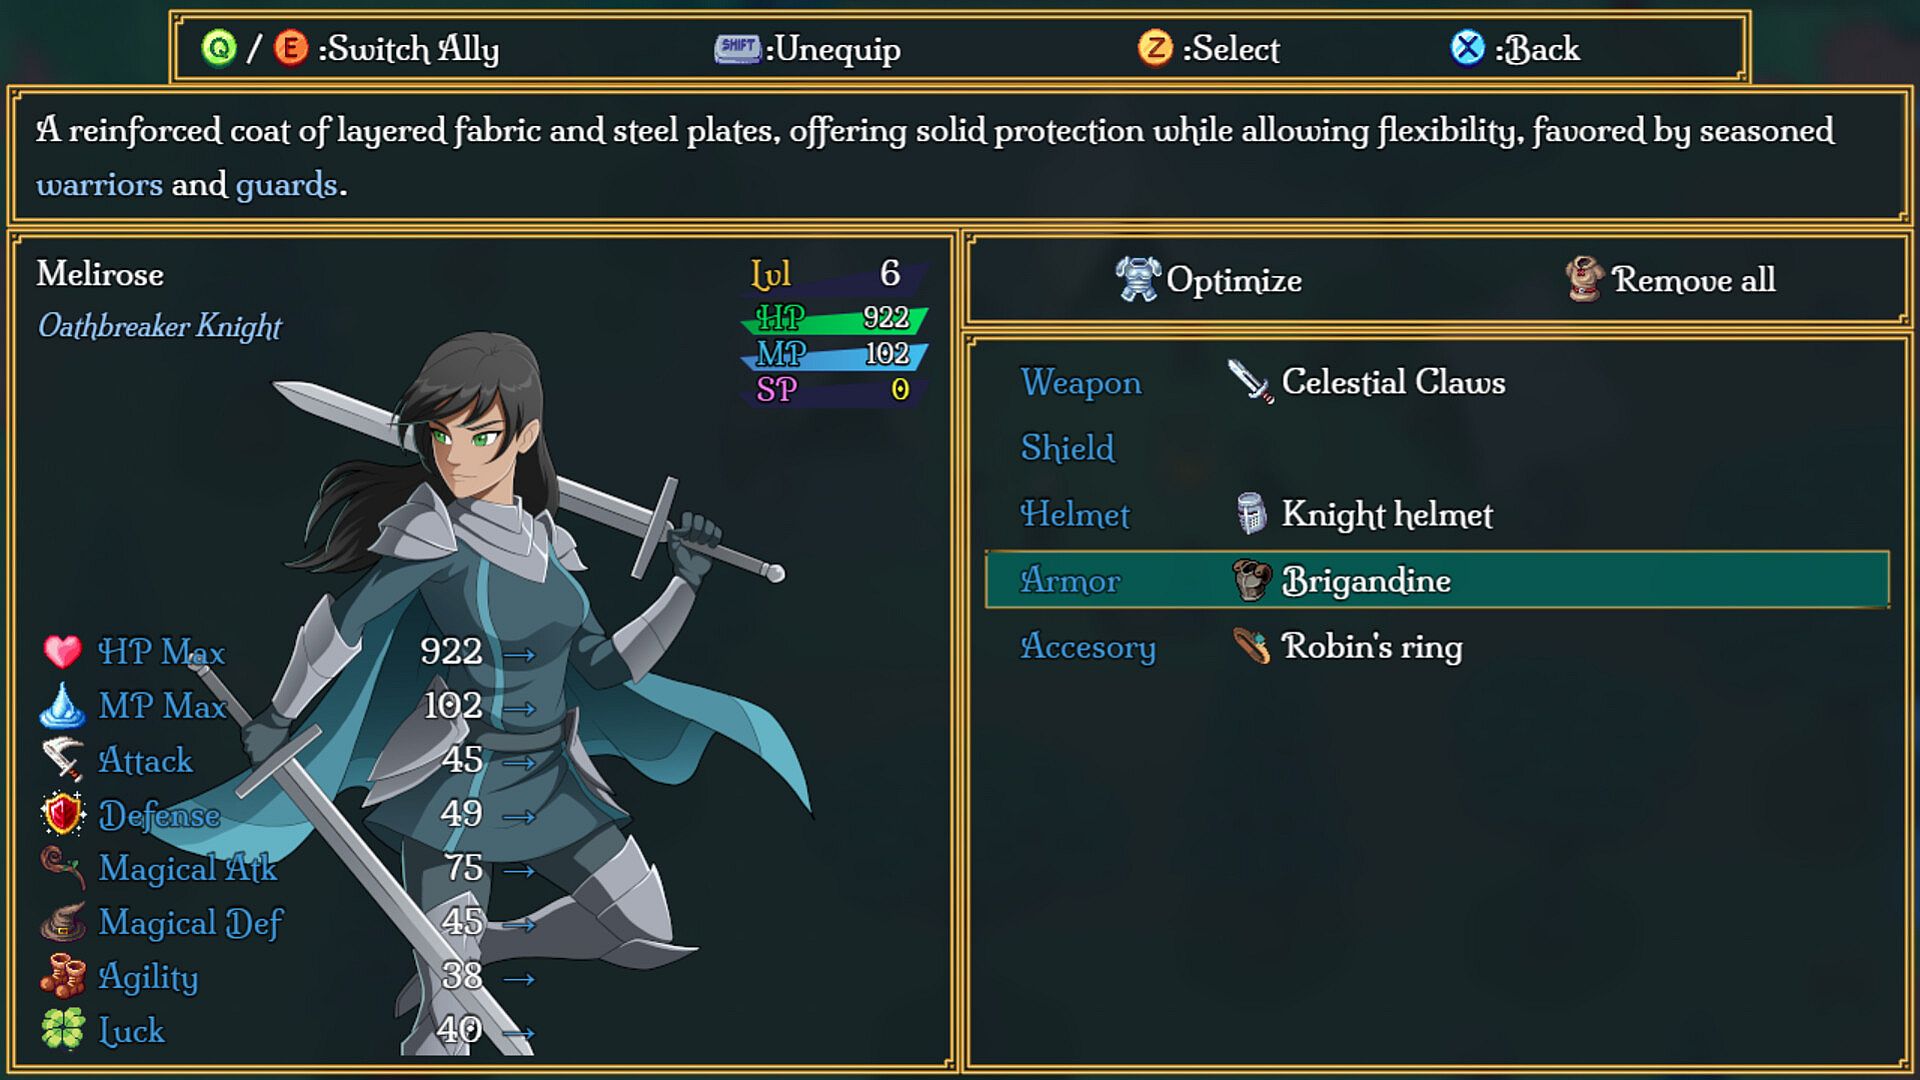Click the Robin's ring accessory icon
1920x1080 pixels.
(1250, 646)
